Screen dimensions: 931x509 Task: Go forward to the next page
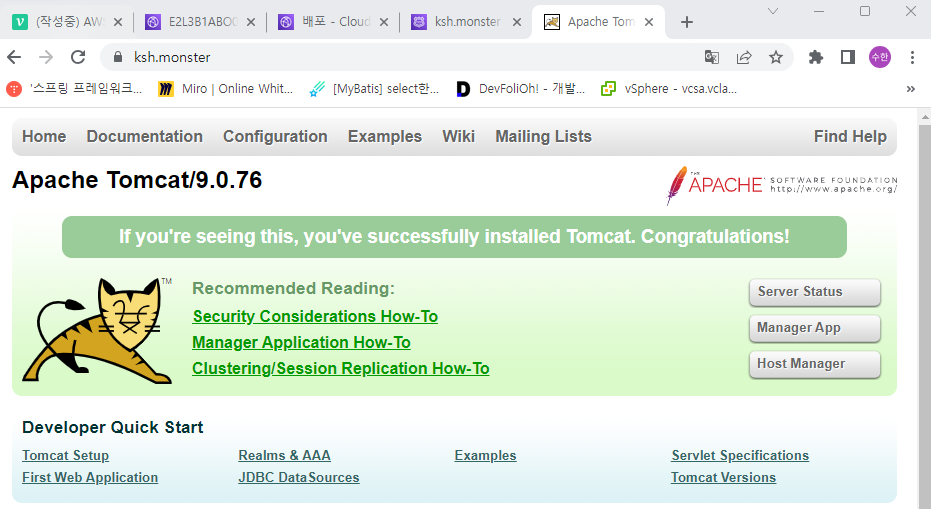[x=46, y=57]
